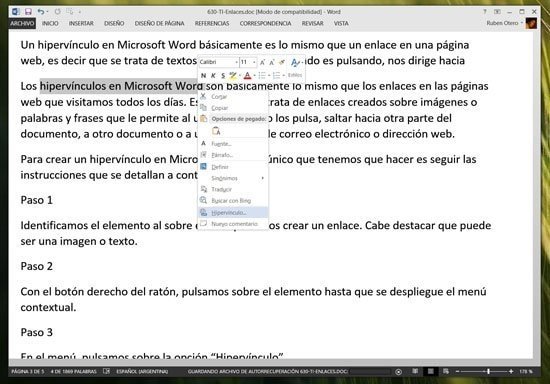The width and height of the screenshot is (550, 384).
Task: Click the Ruben Otero account name
Action: [502, 23]
